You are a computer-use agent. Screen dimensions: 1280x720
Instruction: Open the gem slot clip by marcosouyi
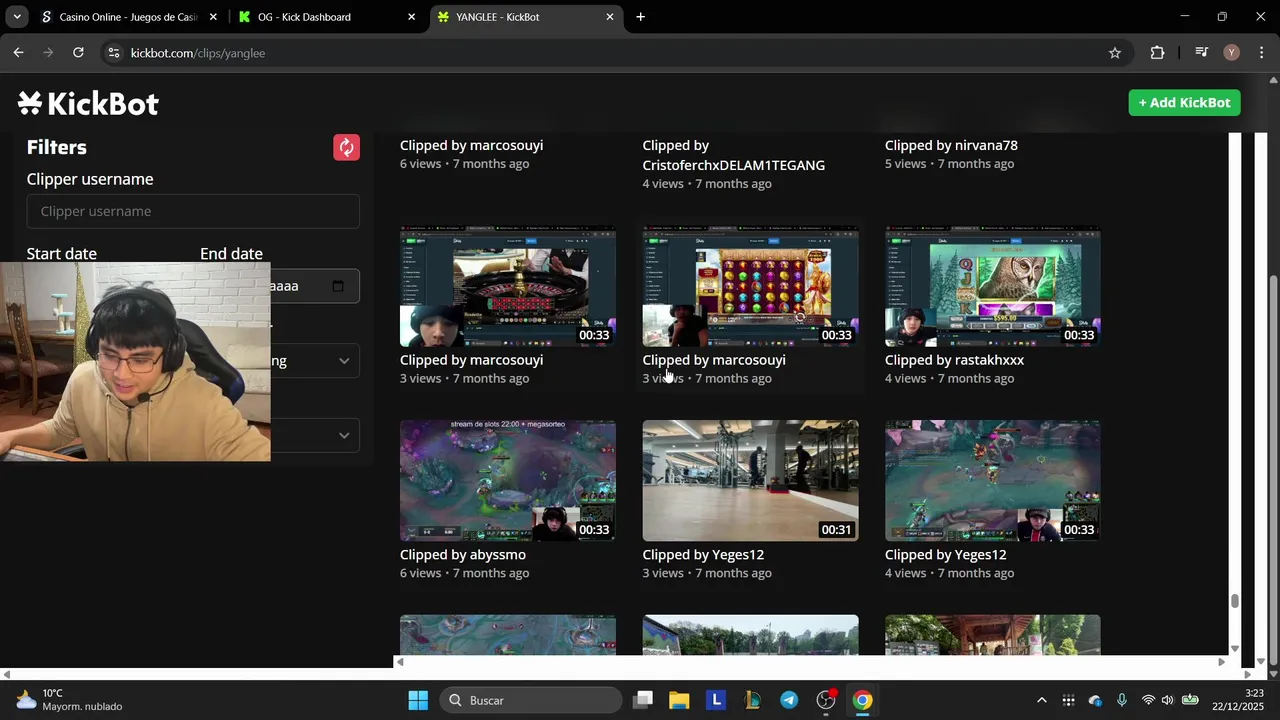coord(750,287)
